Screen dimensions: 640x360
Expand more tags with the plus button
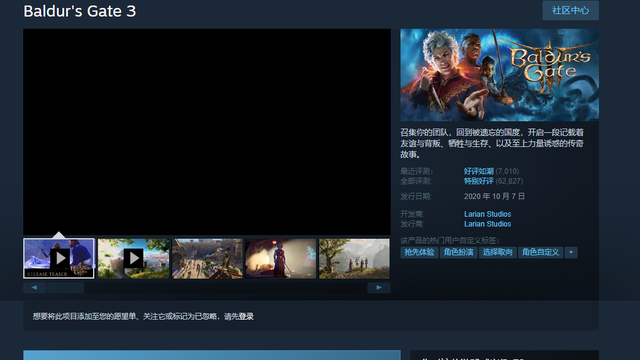571,252
